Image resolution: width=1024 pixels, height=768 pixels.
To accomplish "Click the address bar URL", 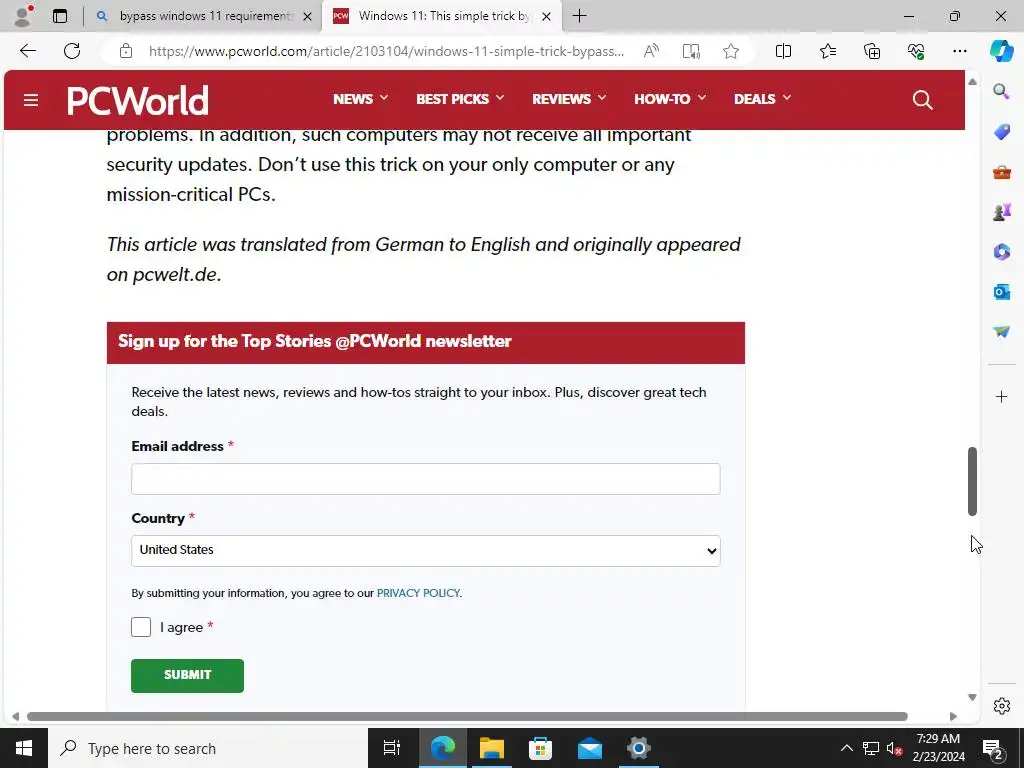I will (386, 51).
